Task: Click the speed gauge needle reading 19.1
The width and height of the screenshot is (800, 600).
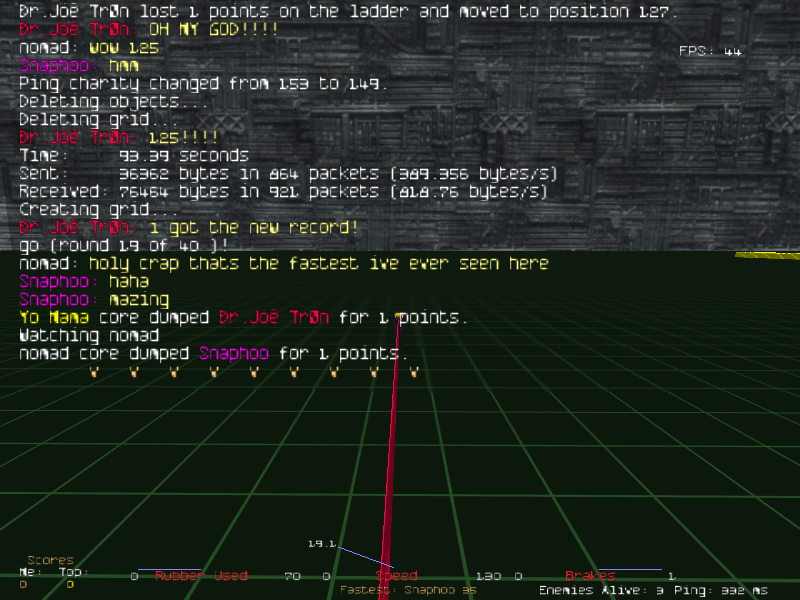Action: coord(355,555)
